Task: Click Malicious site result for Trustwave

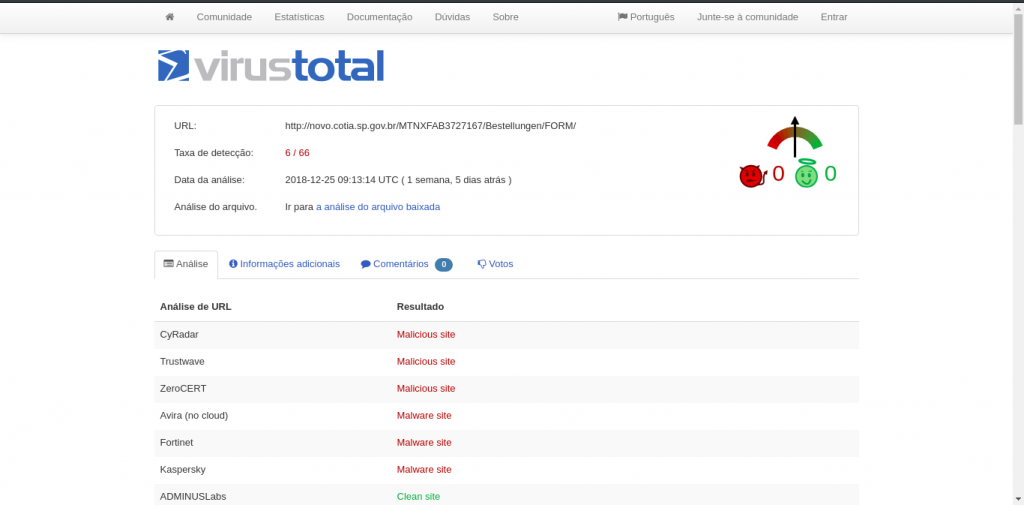Action: [x=426, y=361]
